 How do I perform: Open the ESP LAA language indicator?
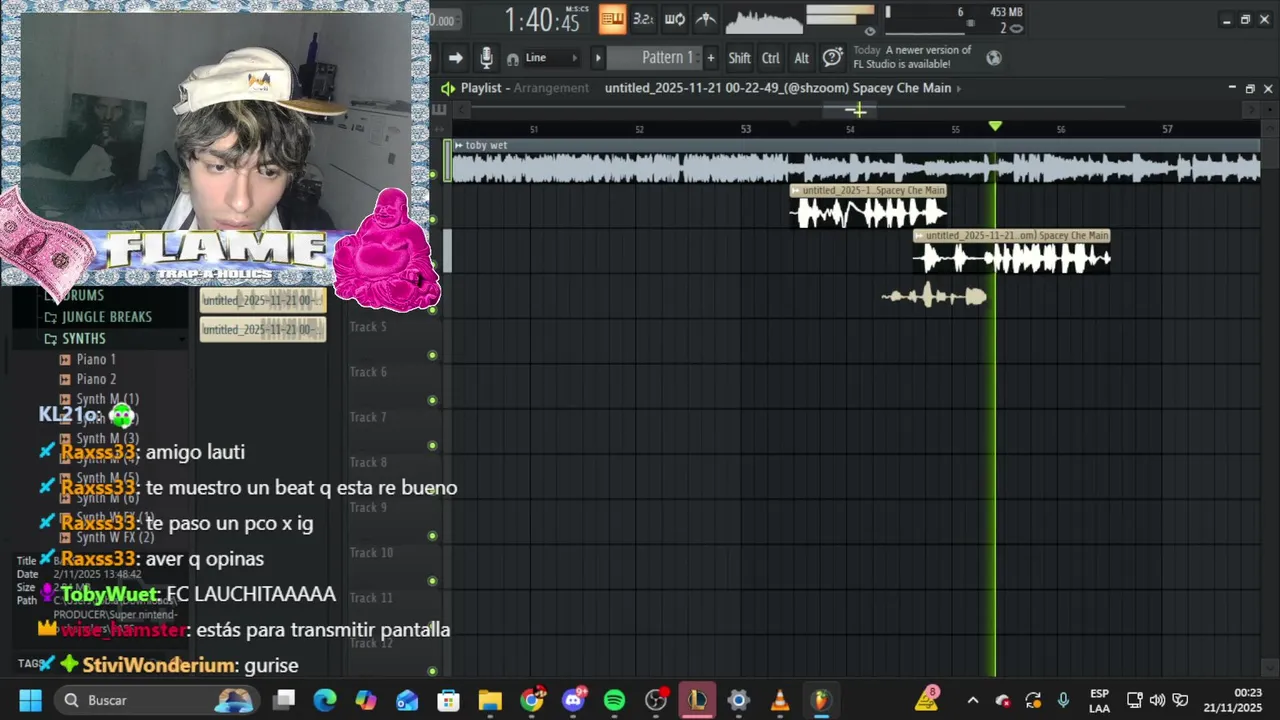point(1099,700)
